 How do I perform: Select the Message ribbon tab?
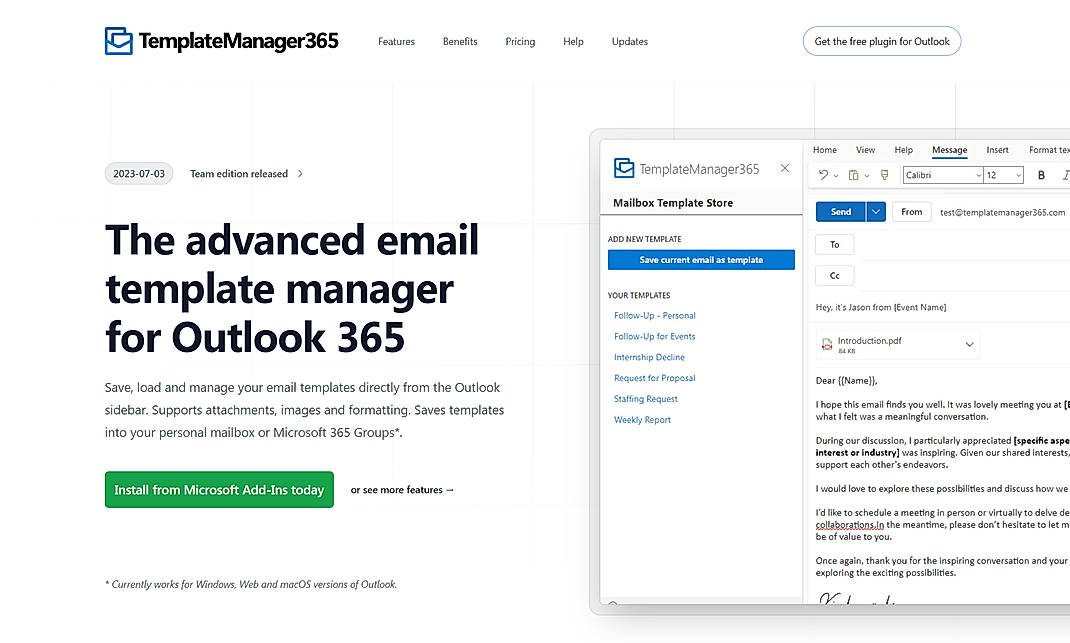click(x=949, y=150)
